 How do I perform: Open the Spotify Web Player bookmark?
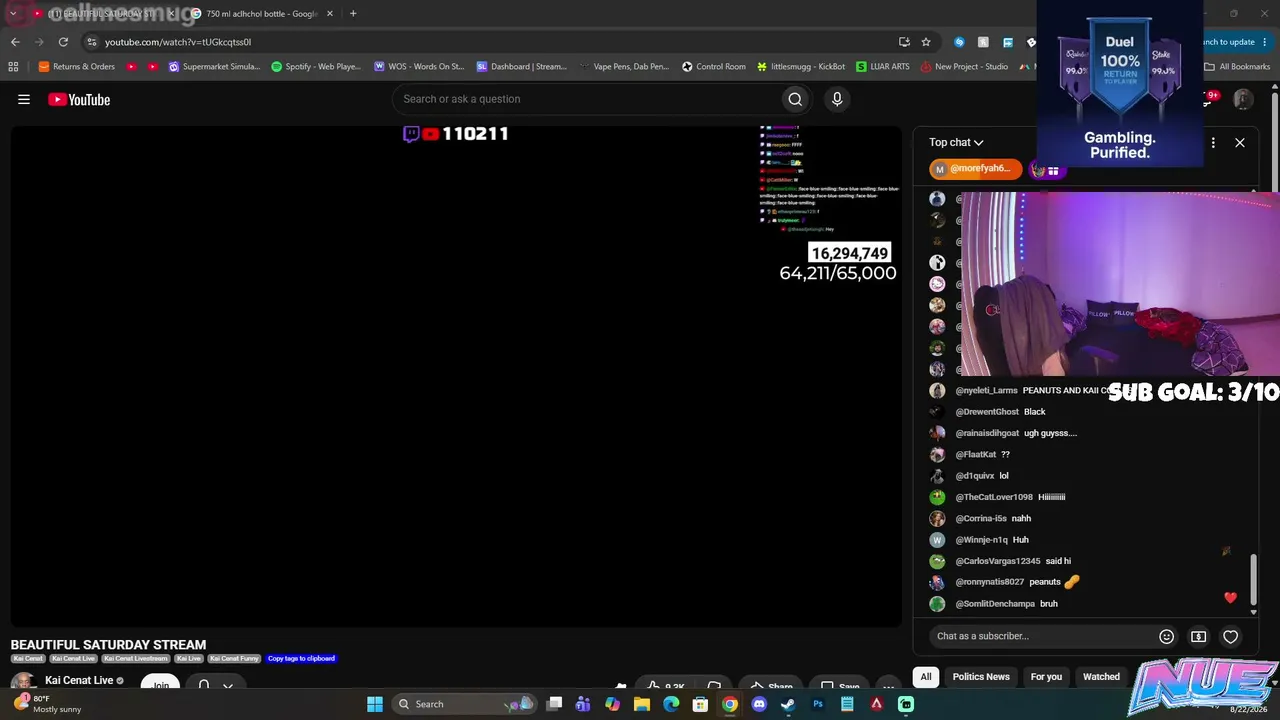coord(316,67)
